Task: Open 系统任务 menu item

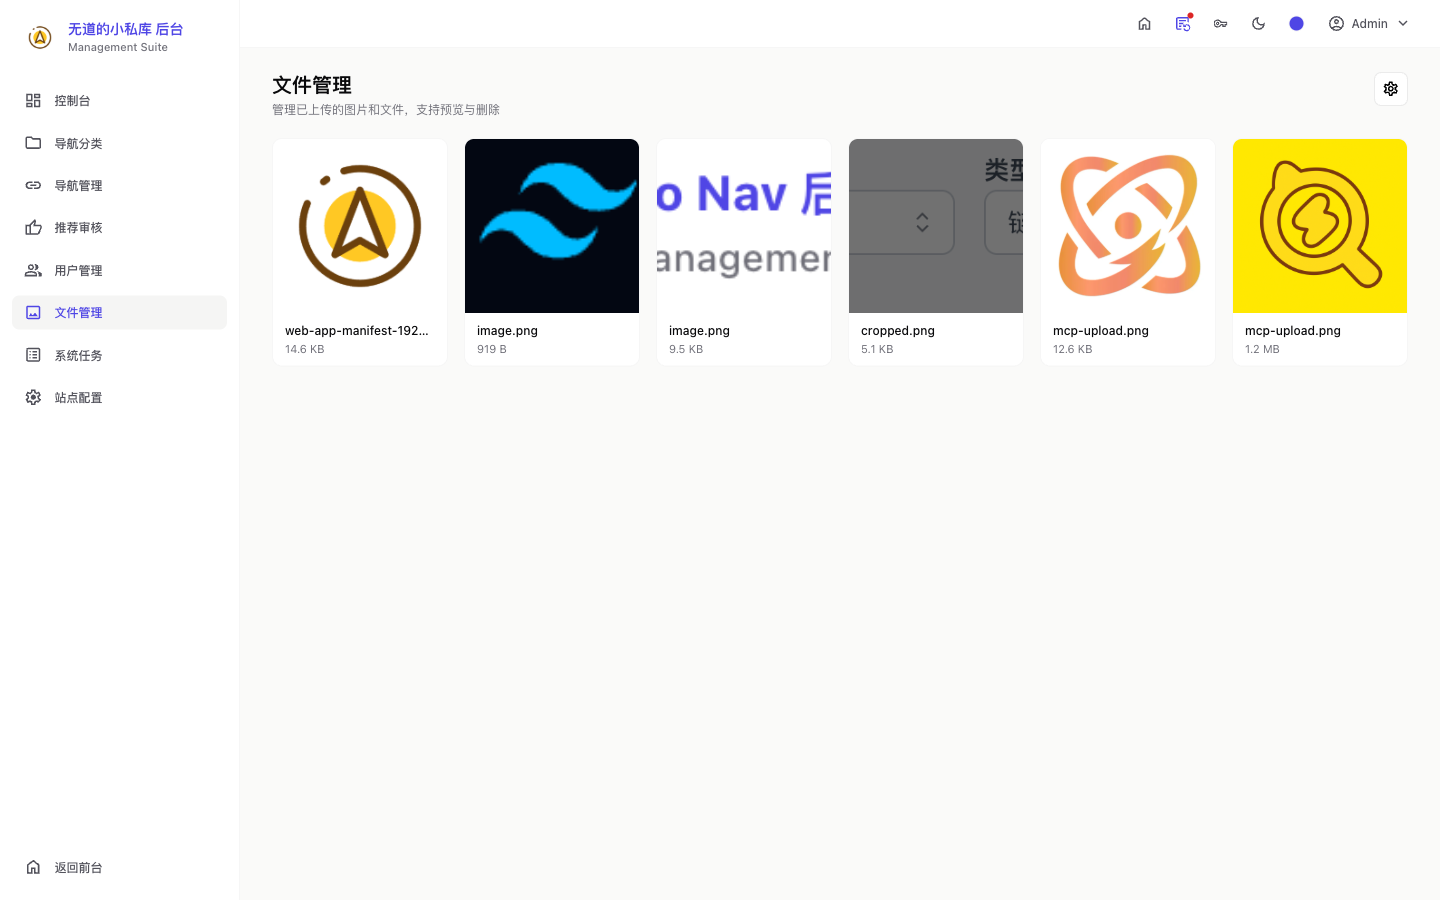Action: click(119, 355)
